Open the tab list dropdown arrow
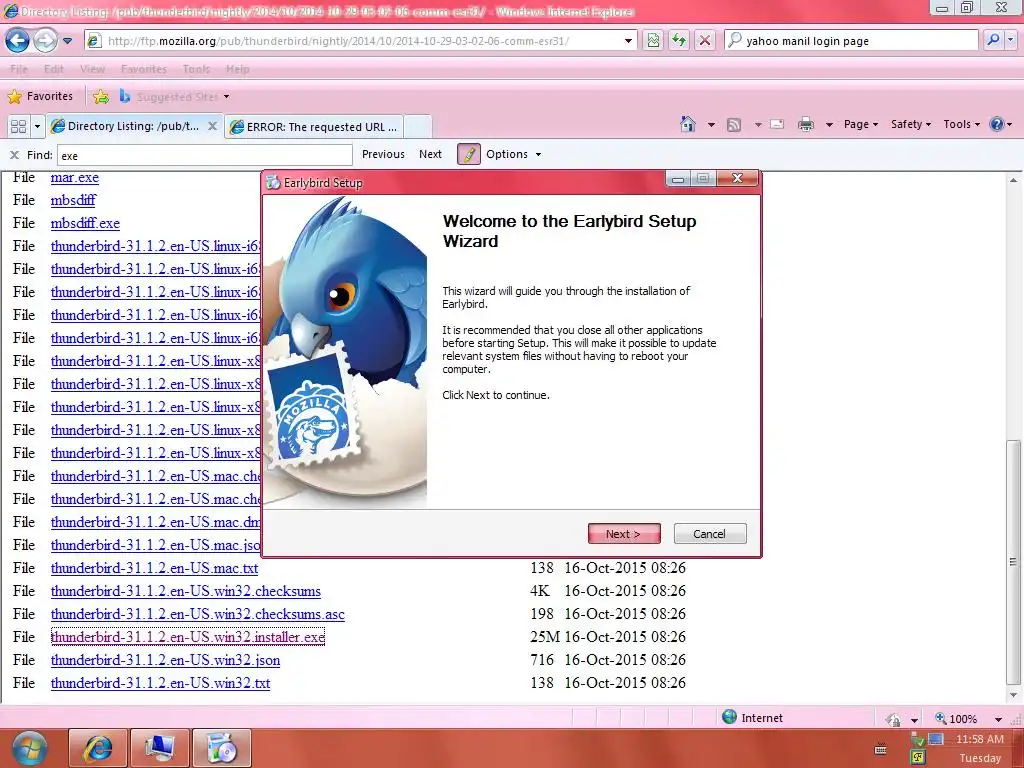 coord(37,126)
